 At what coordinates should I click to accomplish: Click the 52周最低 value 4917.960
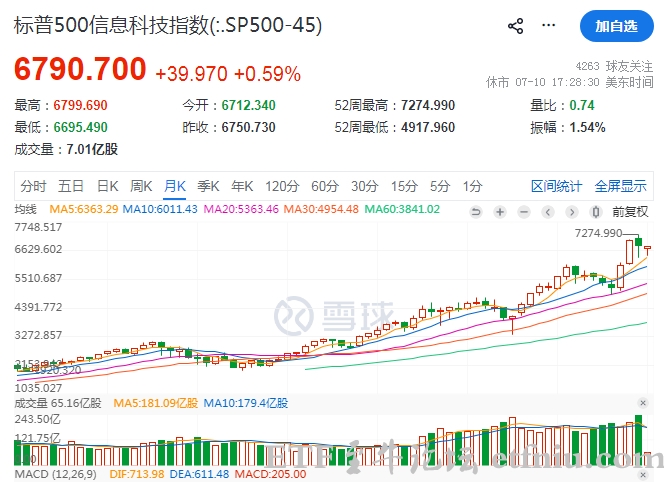pos(428,127)
